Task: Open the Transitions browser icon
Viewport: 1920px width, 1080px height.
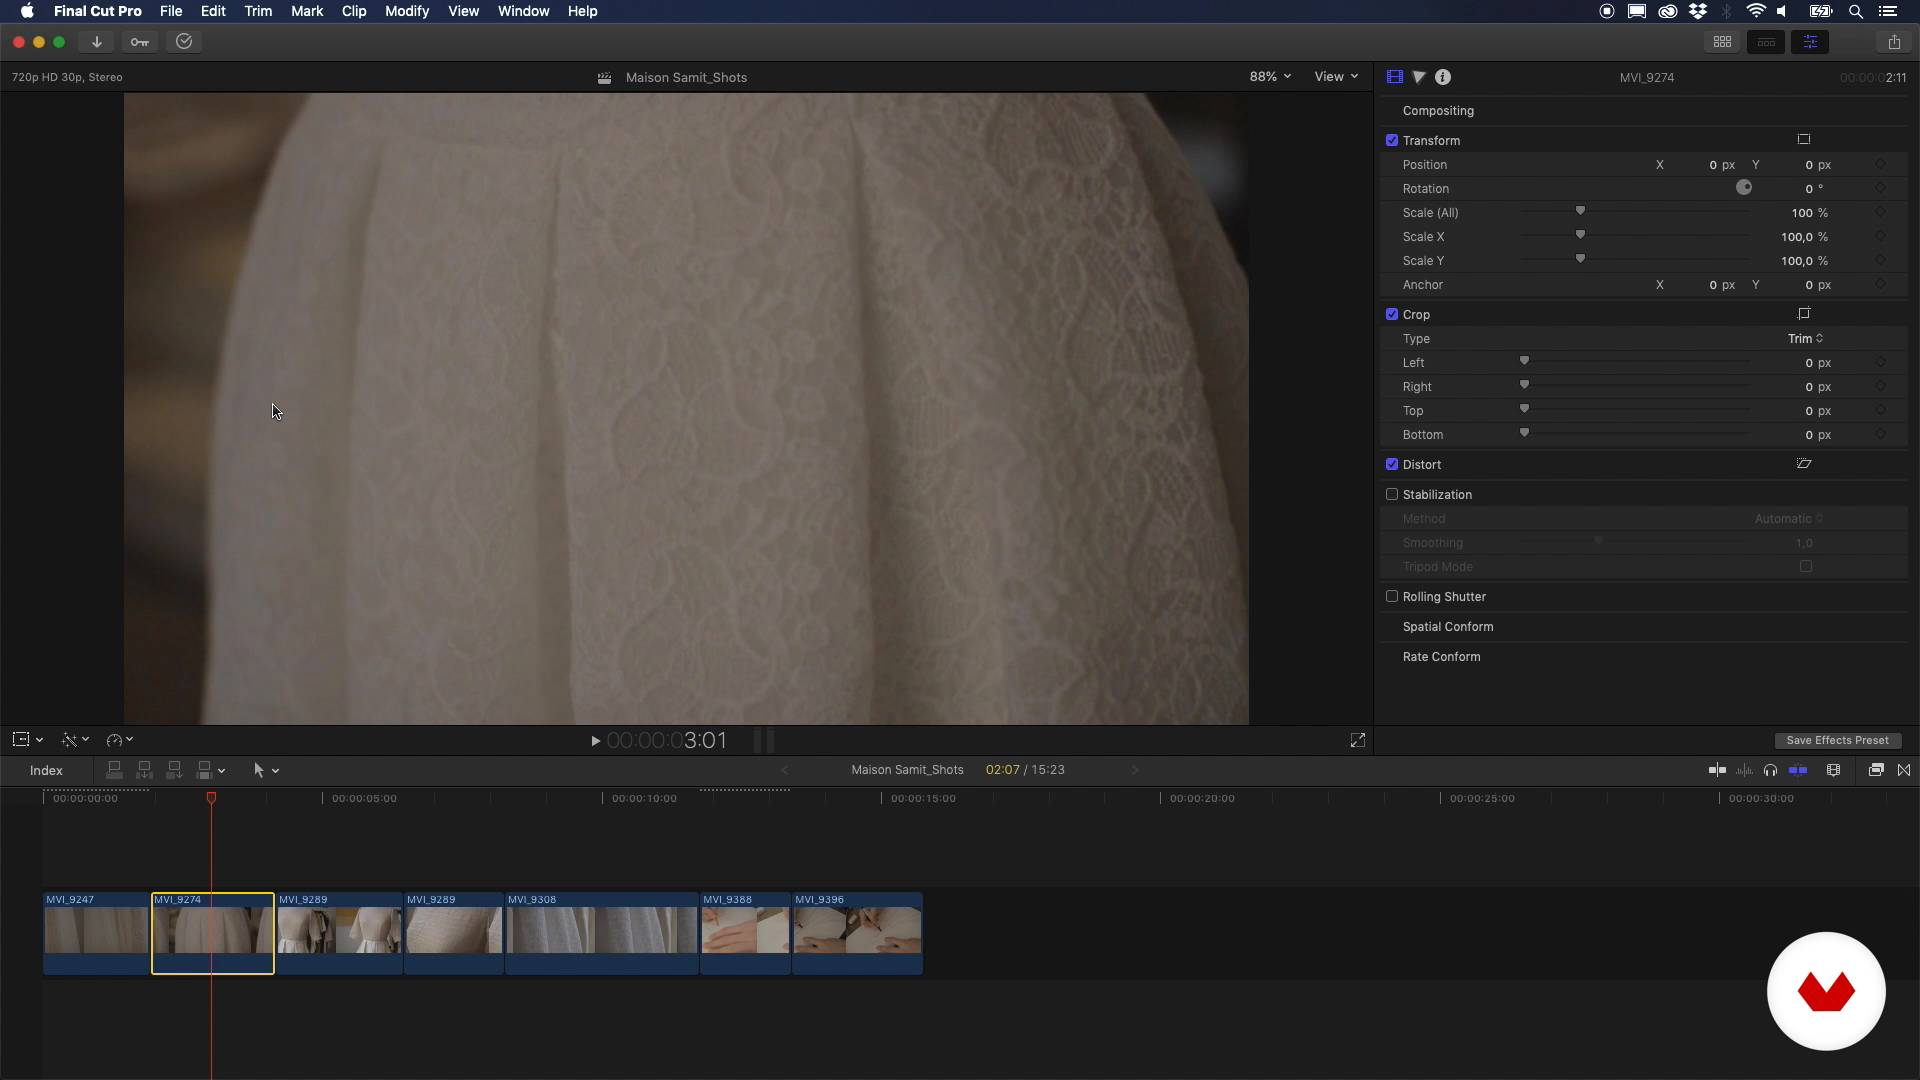Action: [1904, 770]
